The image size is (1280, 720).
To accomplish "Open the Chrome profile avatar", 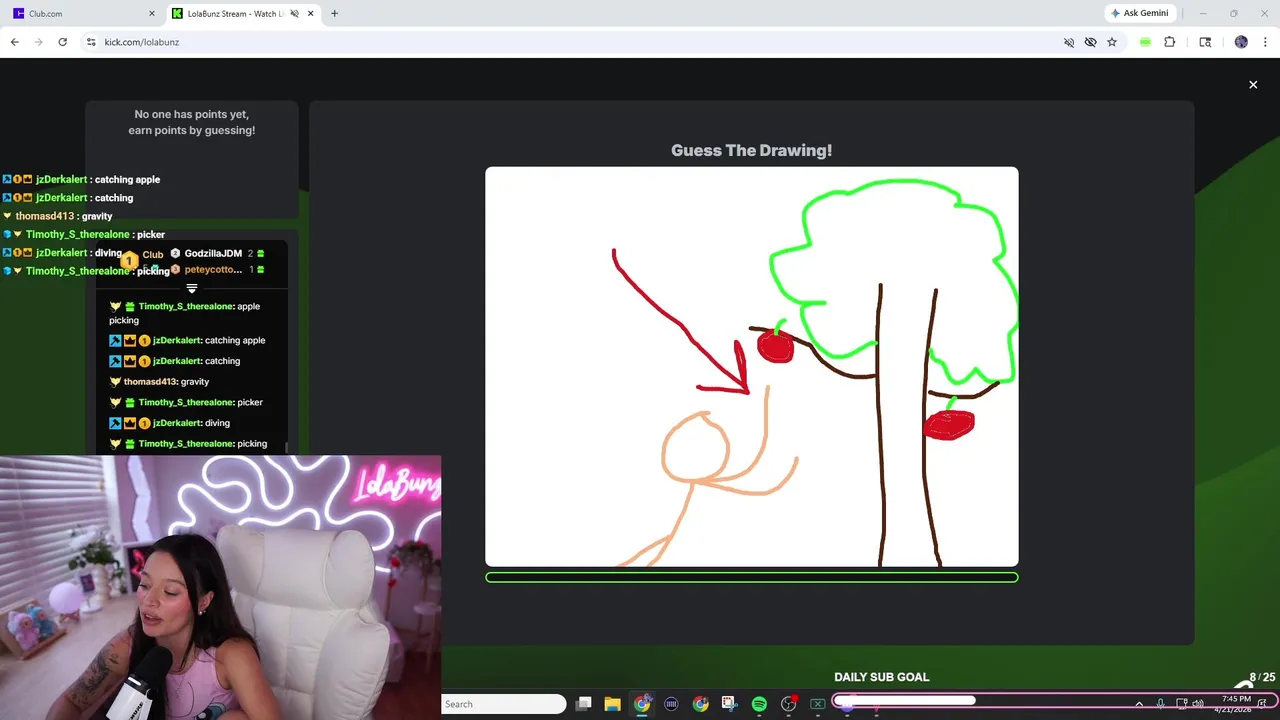I will click(1241, 42).
